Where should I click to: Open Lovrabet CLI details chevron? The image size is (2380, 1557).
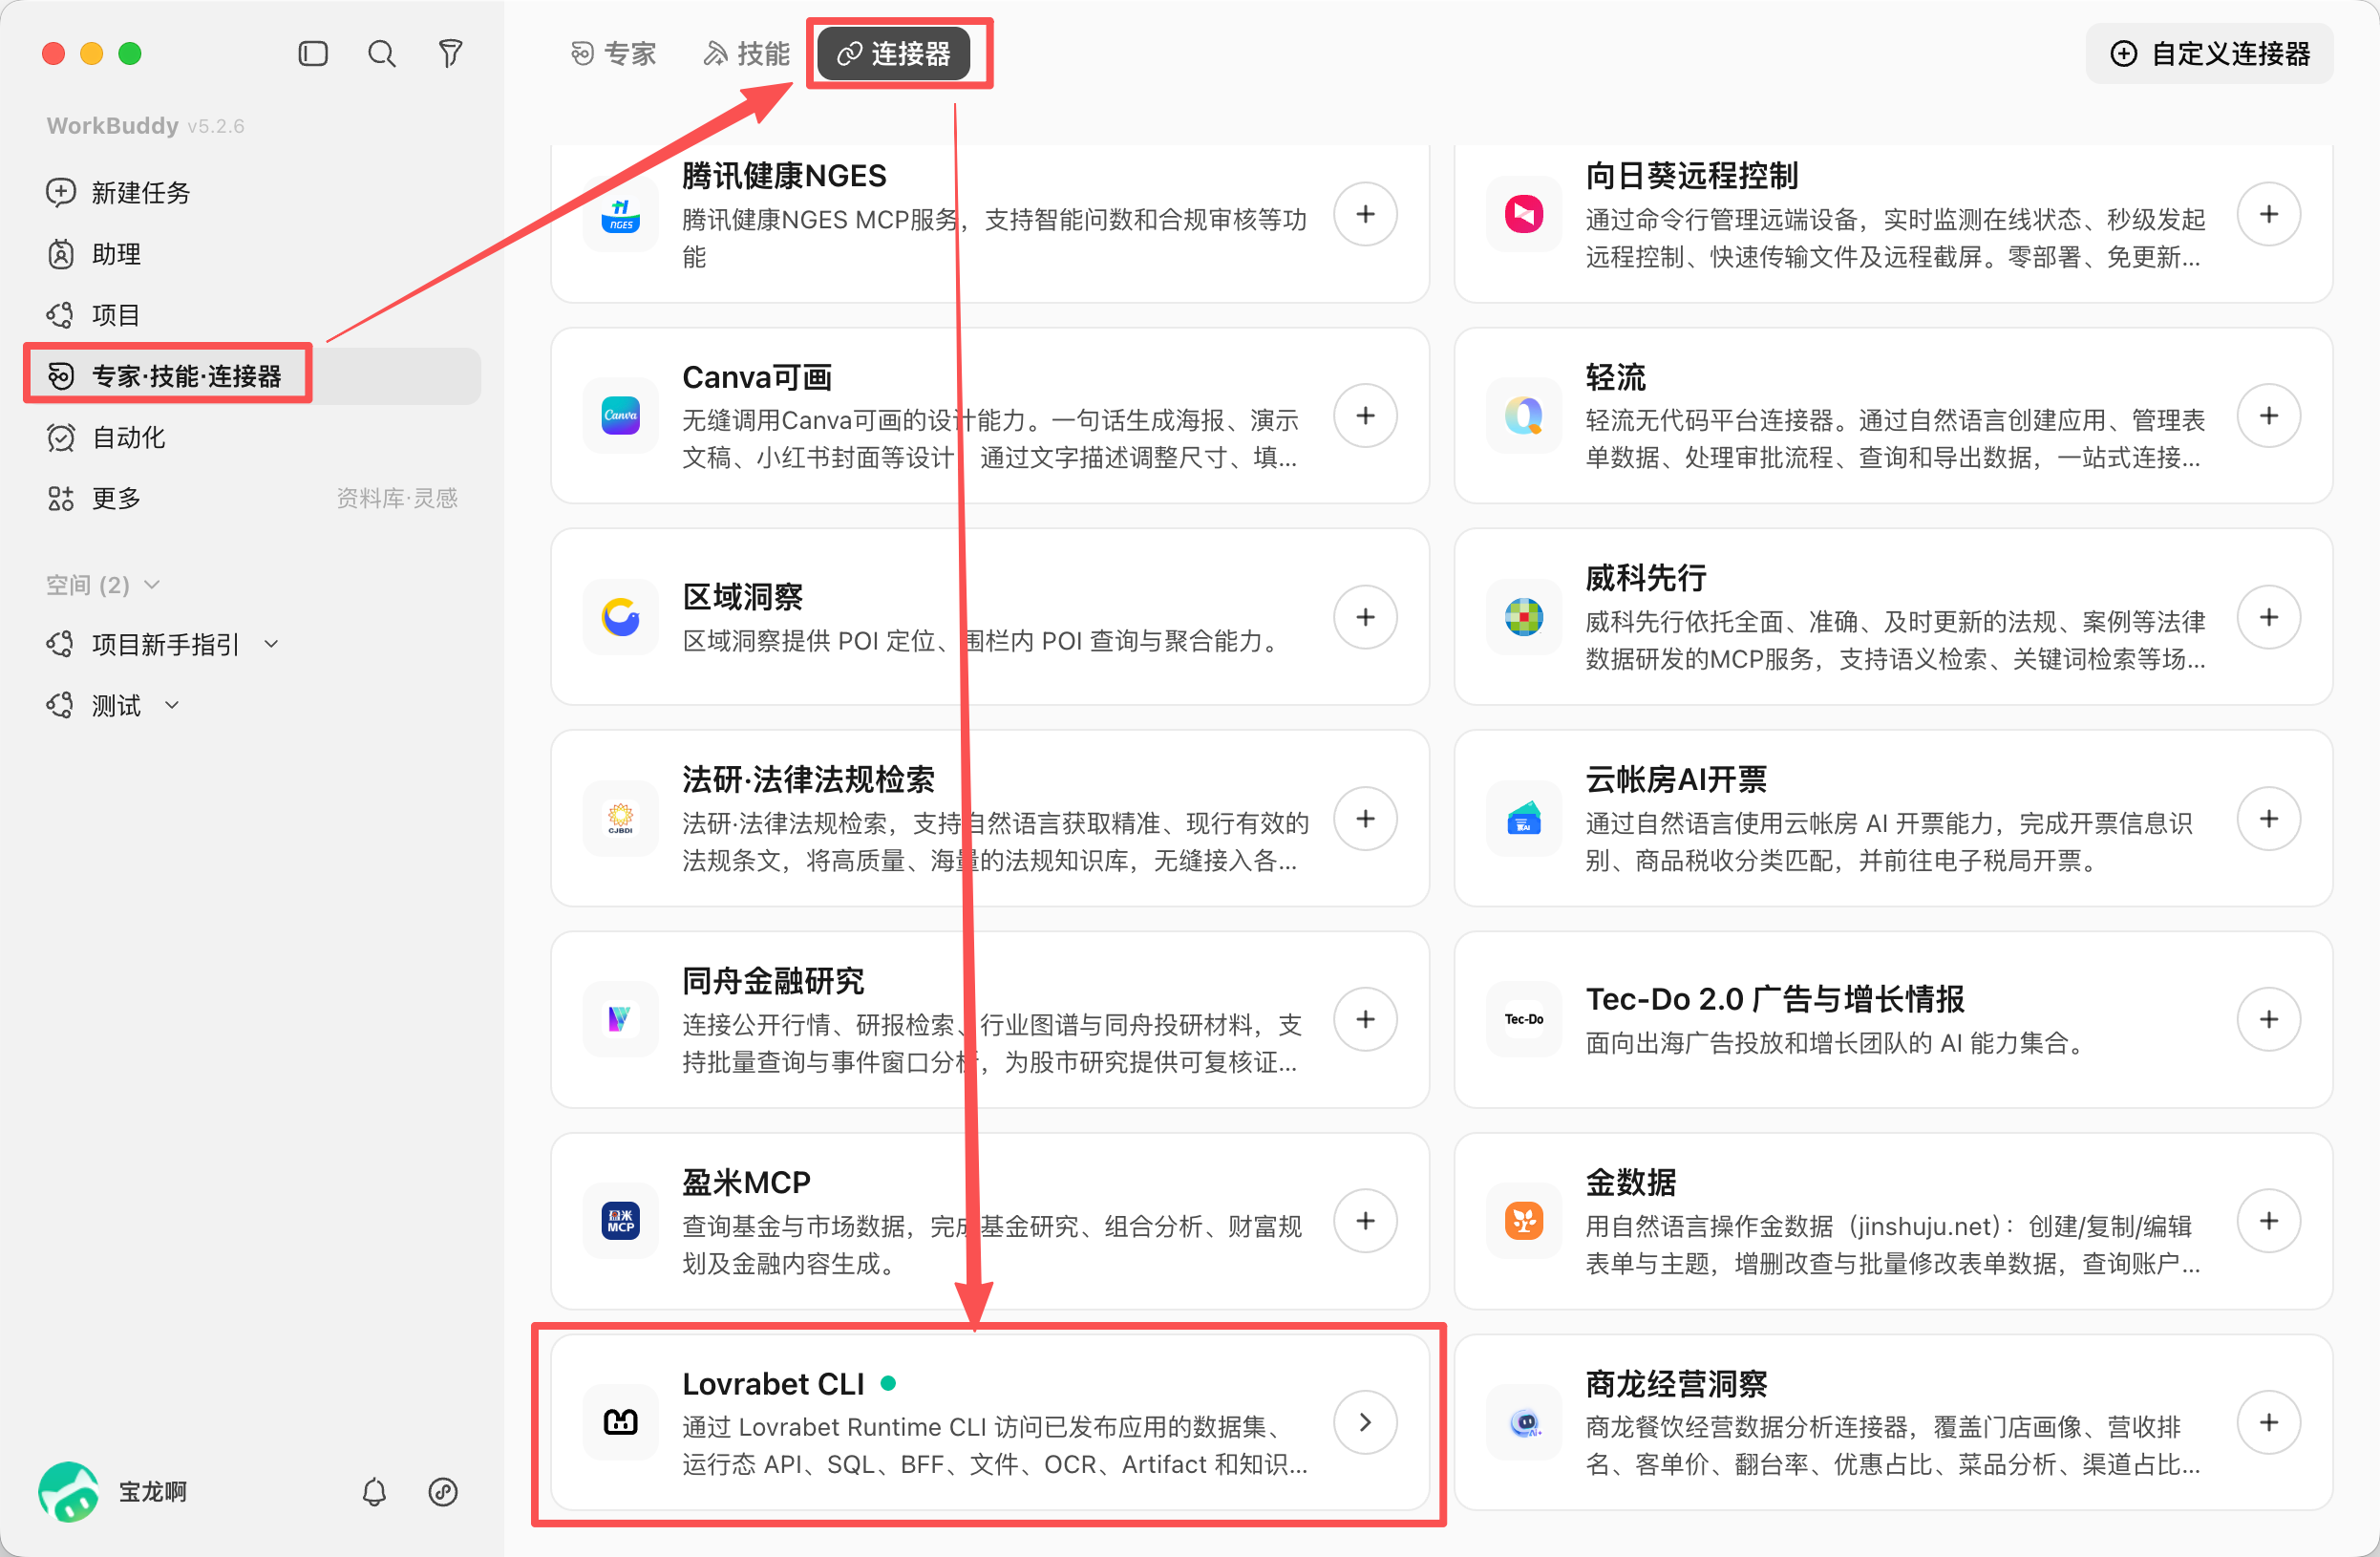click(1365, 1422)
